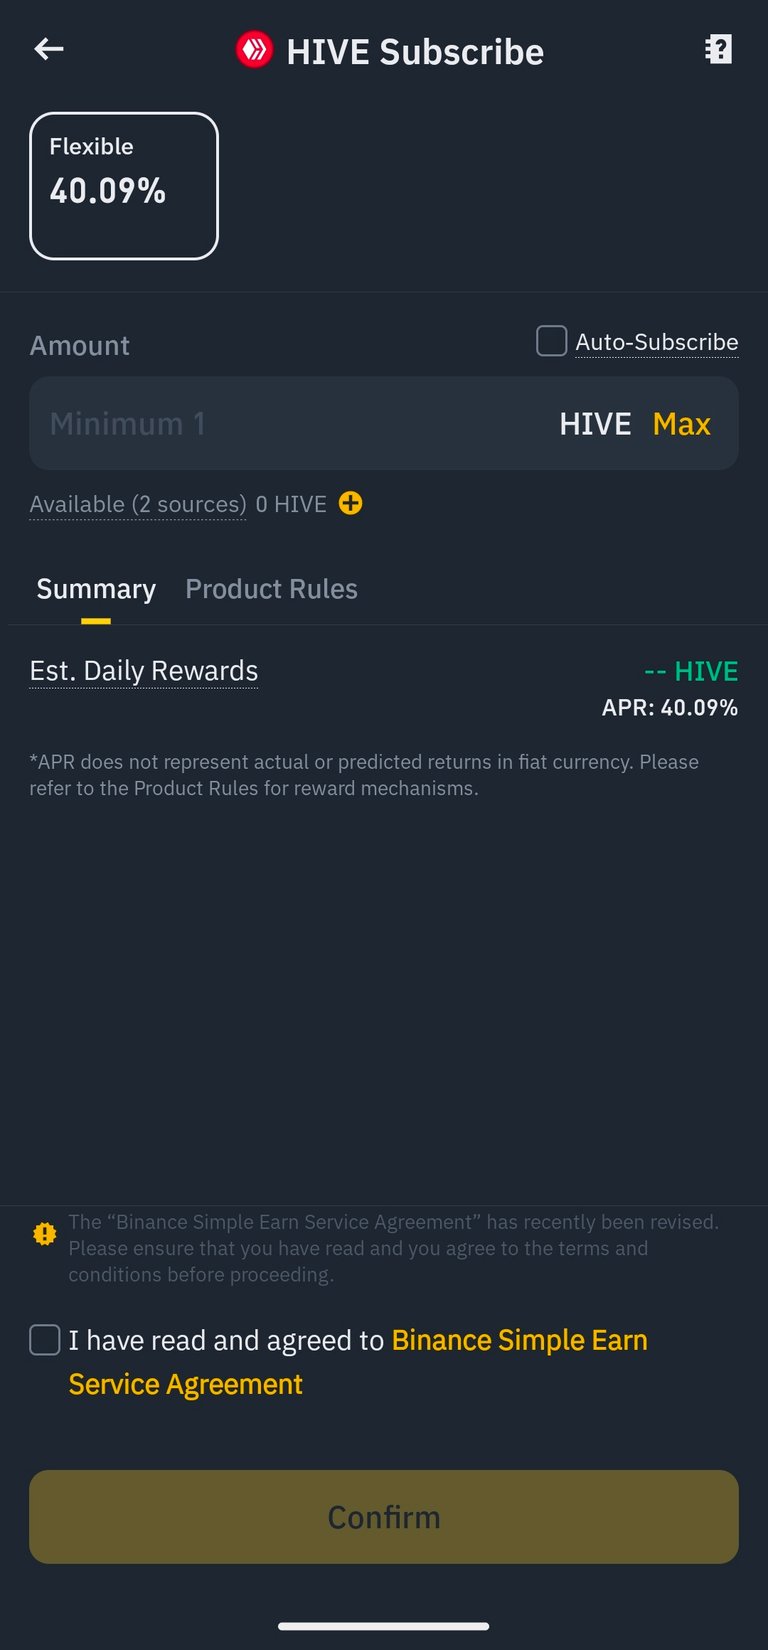
Task: Tap the yellow plus icon next to 0 HIVE
Action: [x=350, y=503]
